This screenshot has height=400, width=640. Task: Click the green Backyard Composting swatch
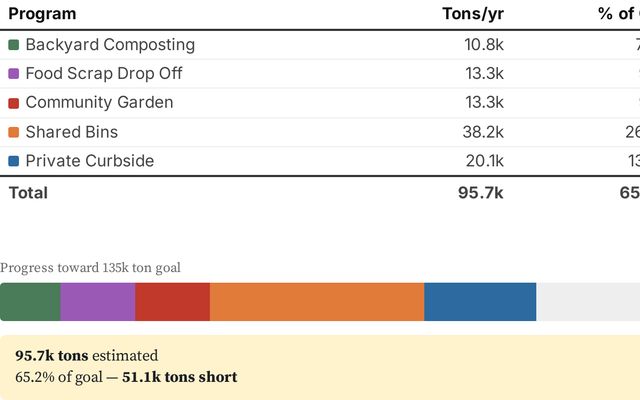click(14, 45)
